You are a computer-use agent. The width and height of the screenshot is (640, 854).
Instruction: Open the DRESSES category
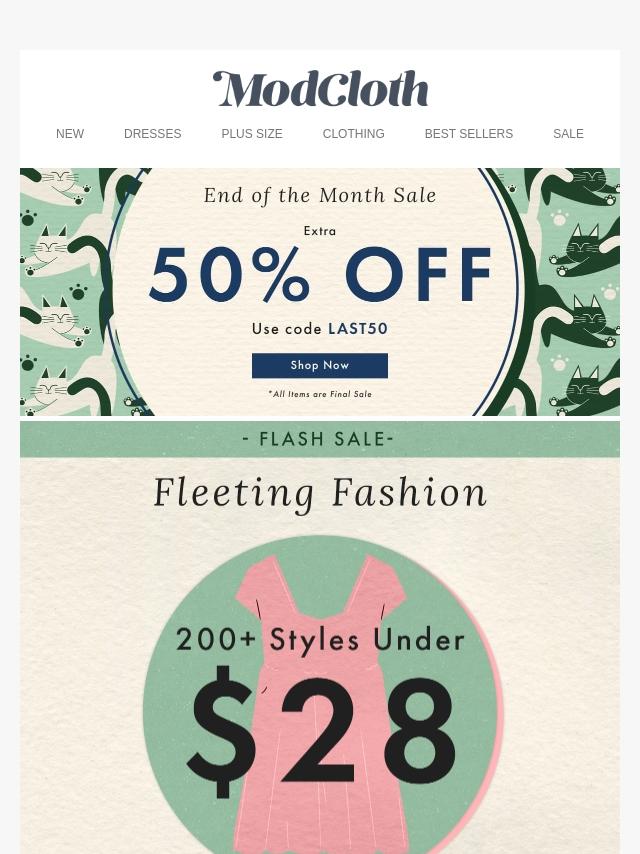click(x=153, y=133)
